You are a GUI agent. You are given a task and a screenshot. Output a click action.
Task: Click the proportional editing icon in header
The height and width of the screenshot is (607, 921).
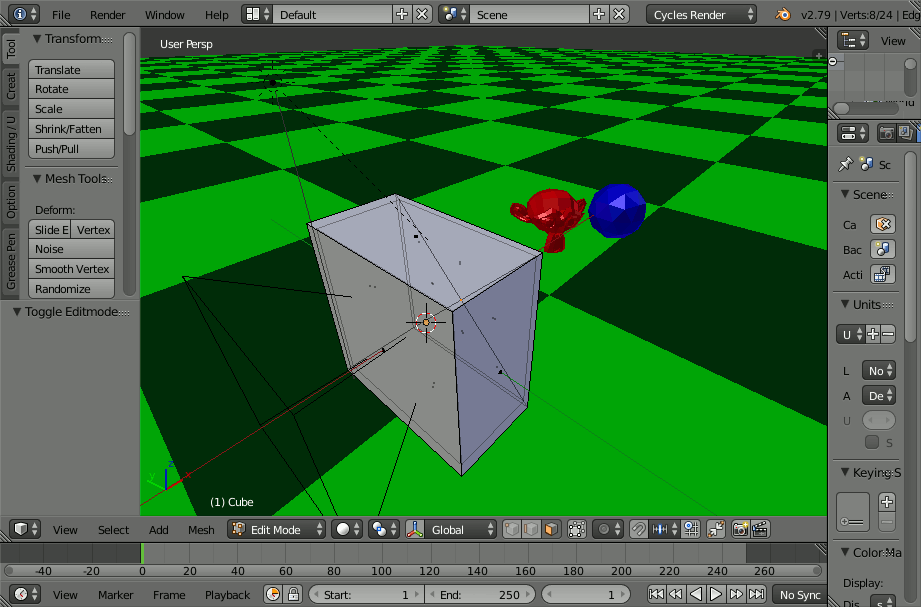(x=603, y=529)
